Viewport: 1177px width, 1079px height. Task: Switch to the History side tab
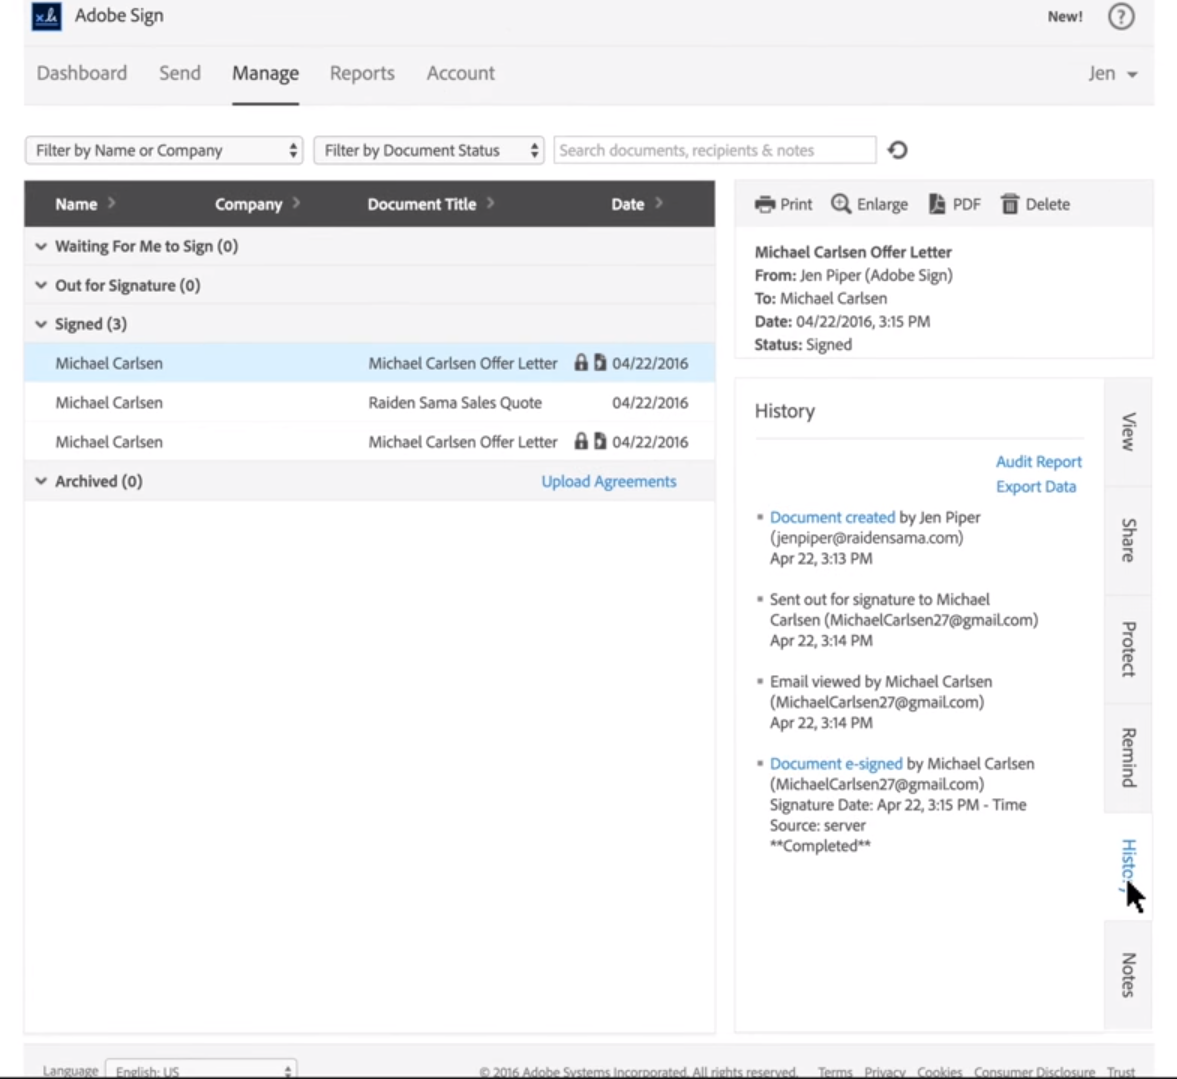click(1127, 866)
